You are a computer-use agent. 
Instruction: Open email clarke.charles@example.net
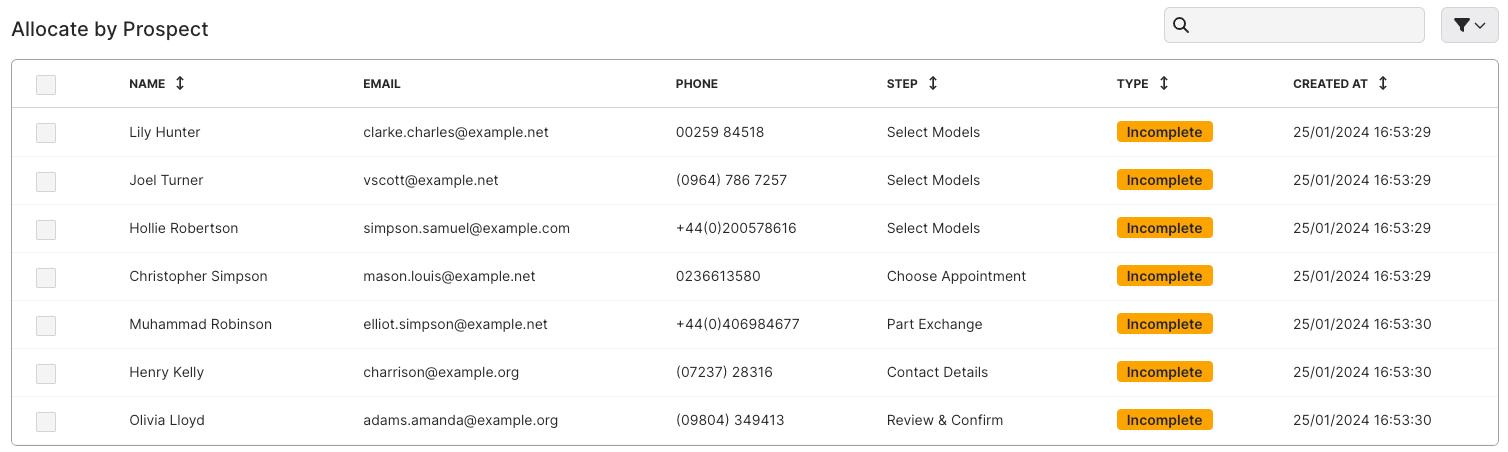click(x=455, y=132)
